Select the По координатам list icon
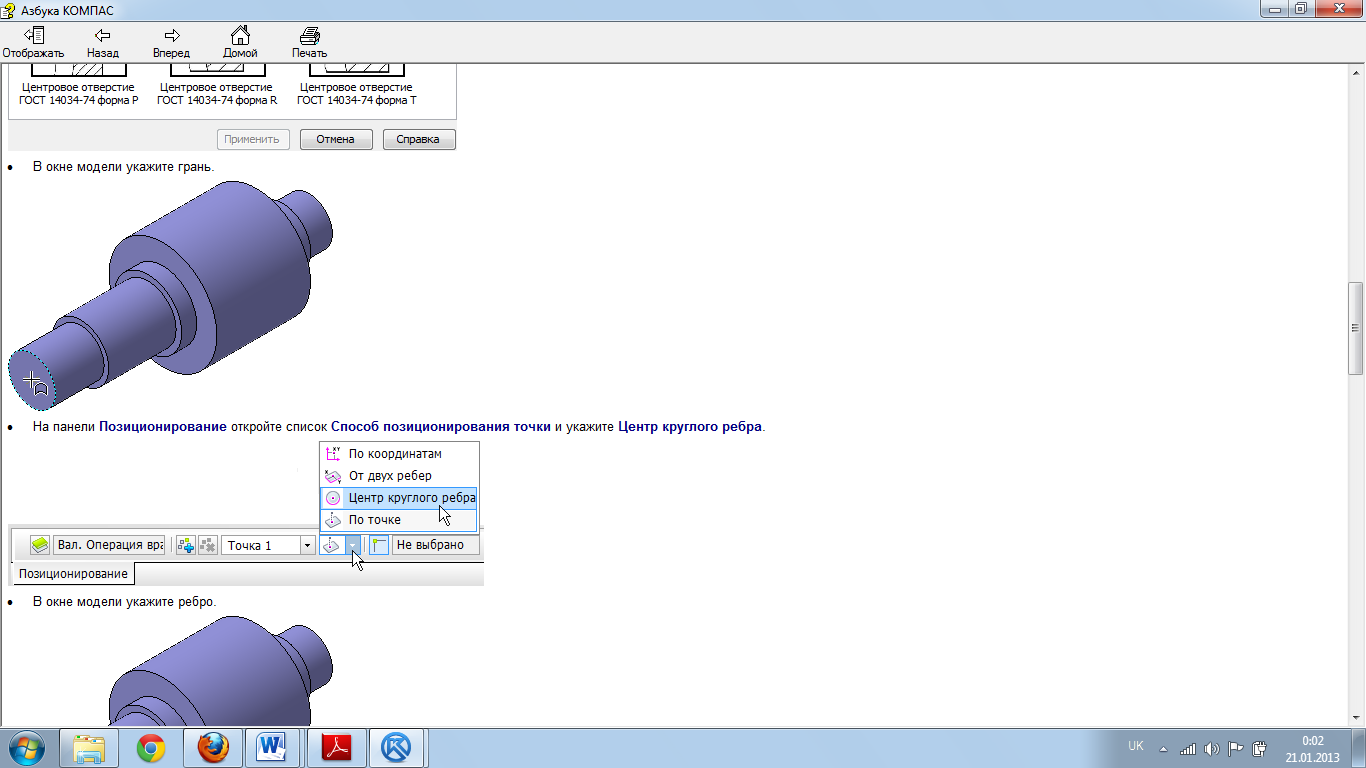The image size is (1366, 768). (334, 453)
